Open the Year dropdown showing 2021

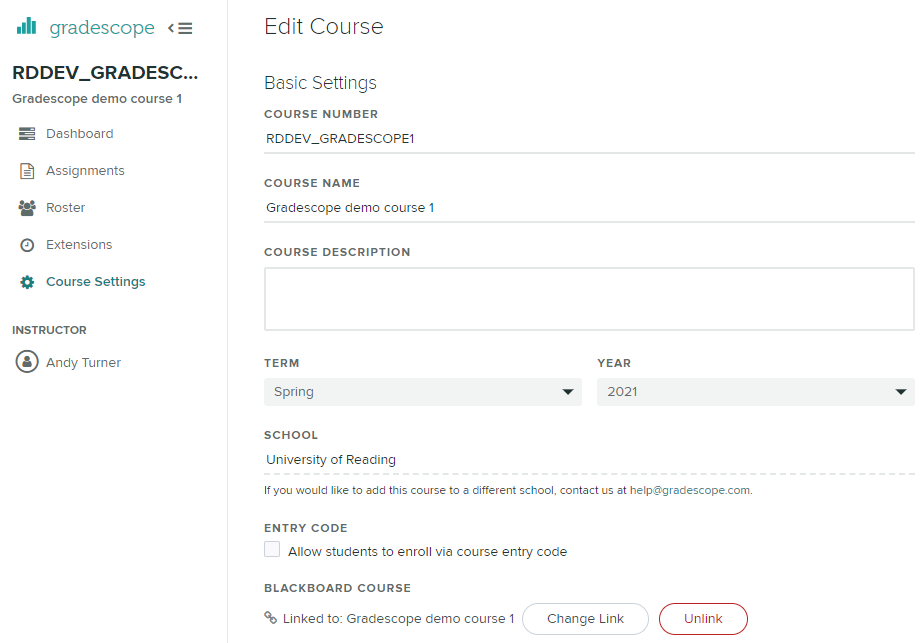tap(755, 392)
